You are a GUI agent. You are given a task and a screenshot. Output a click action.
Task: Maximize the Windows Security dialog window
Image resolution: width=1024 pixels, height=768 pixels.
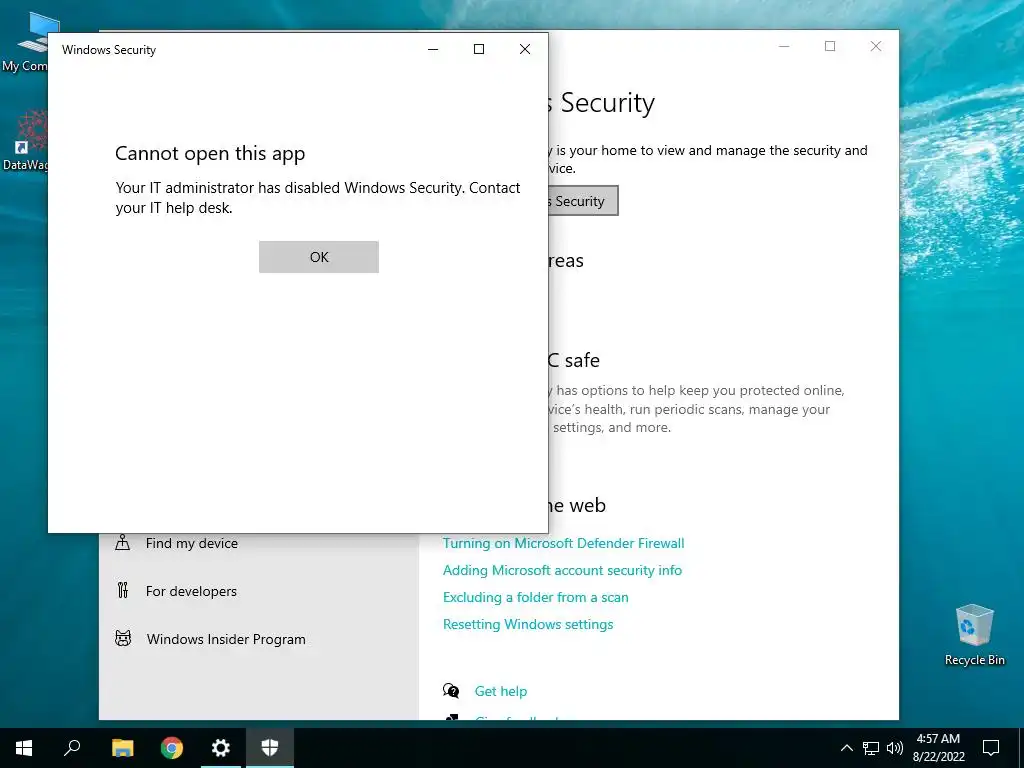[479, 49]
